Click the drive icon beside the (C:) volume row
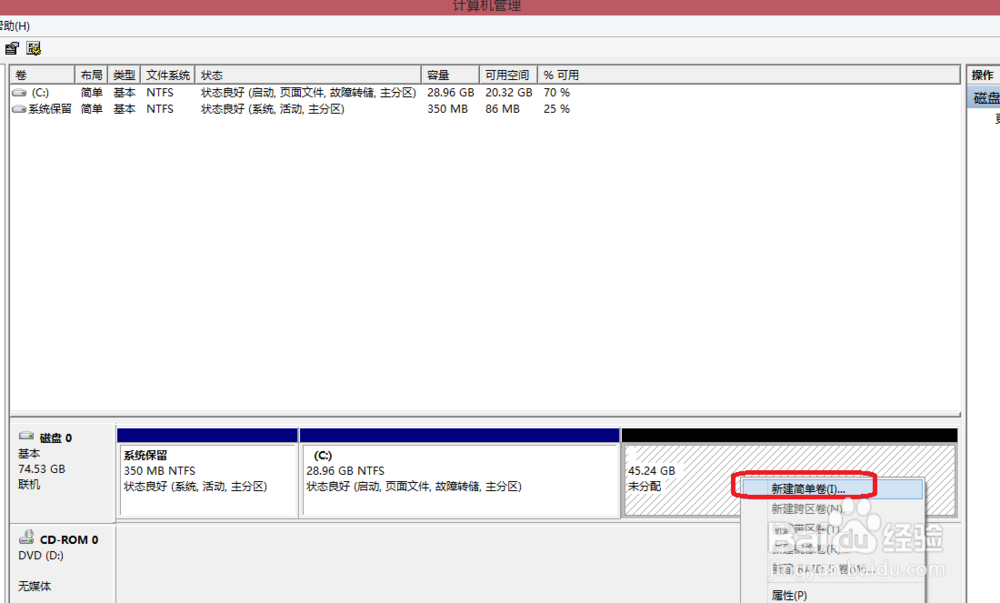Screen dimensions: 1000x603 pos(17,92)
